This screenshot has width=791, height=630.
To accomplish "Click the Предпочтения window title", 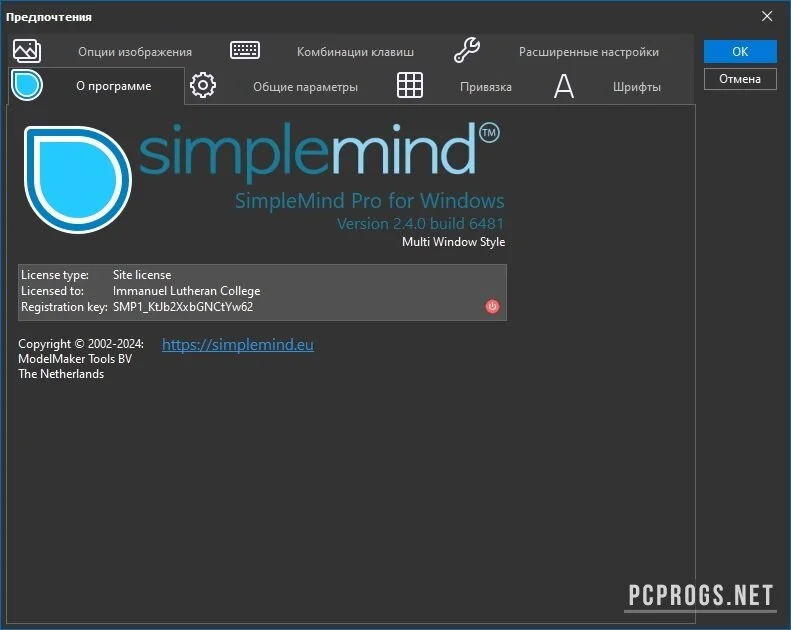I will pyautogui.click(x=49, y=17).
